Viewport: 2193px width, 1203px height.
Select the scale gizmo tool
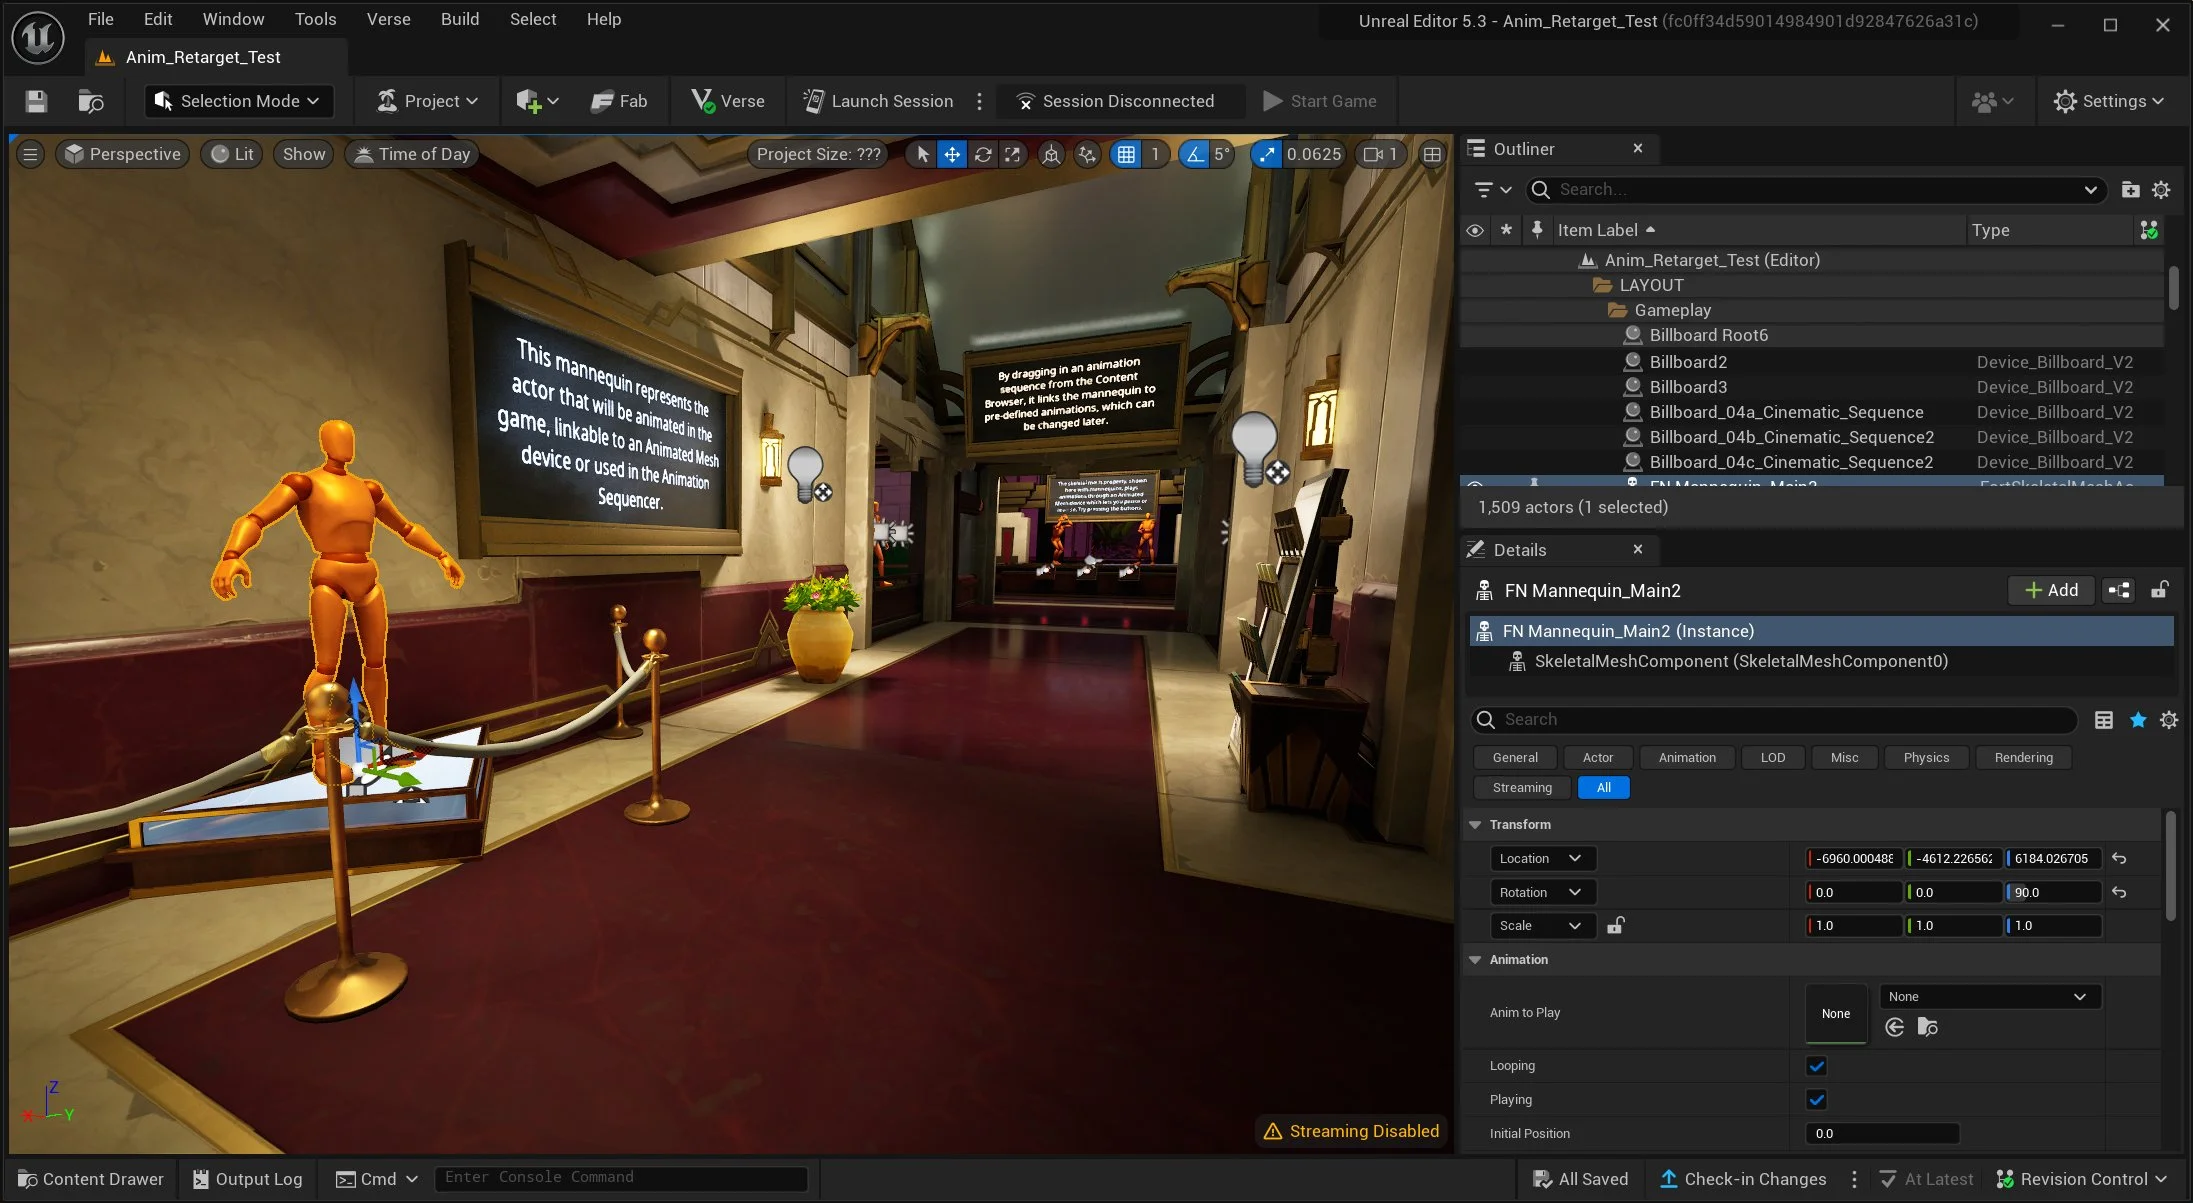click(1013, 154)
